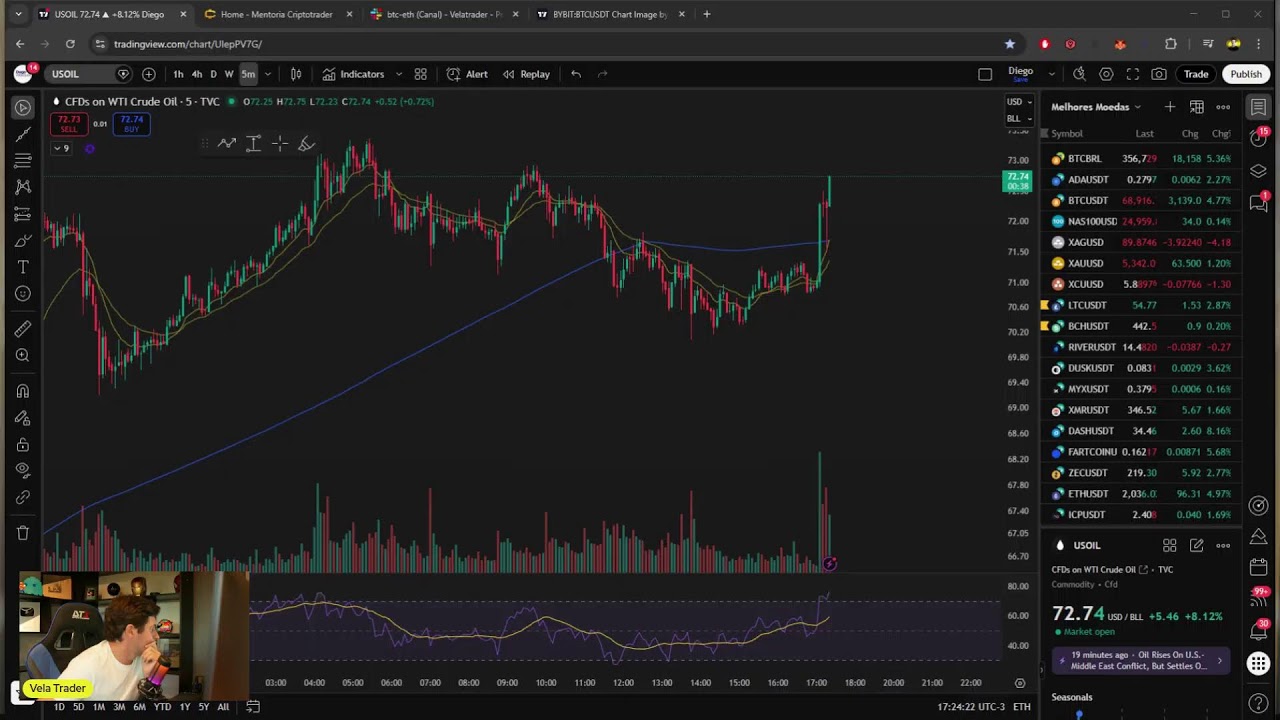Select the 4h timeframe
This screenshot has height=720, width=1280.
(x=197, y=74)
